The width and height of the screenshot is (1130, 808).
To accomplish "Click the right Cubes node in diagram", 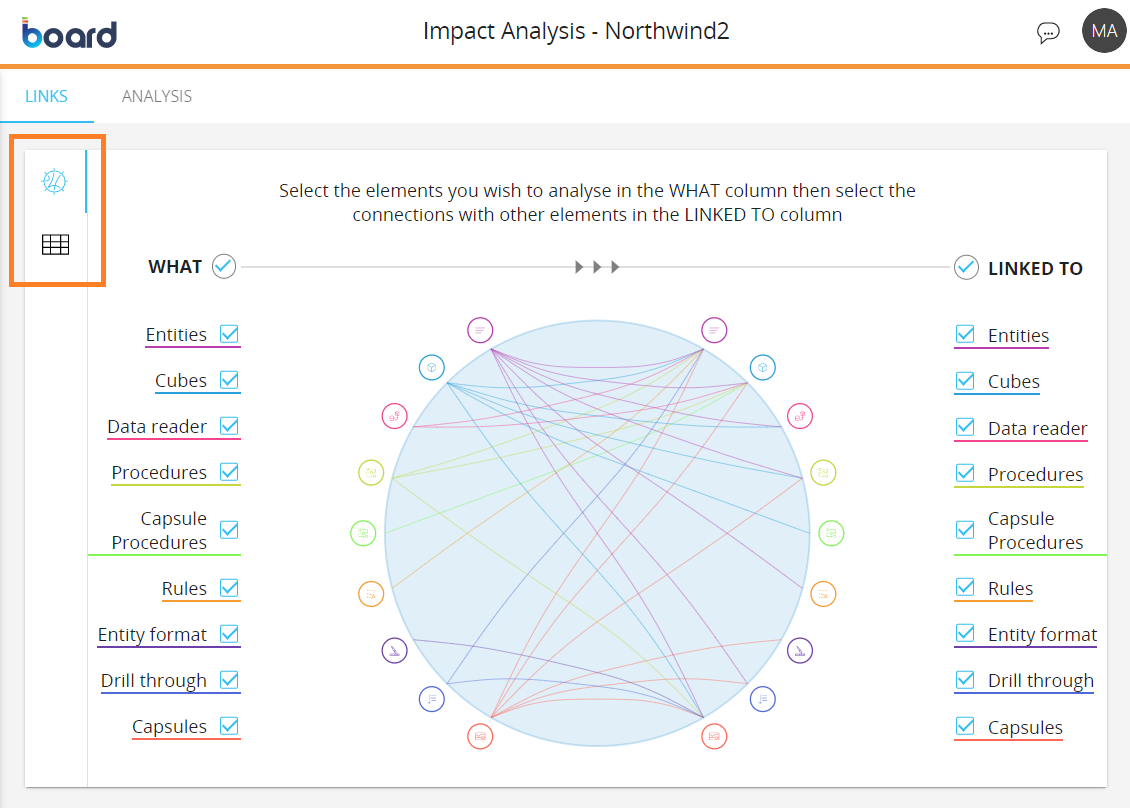I will click(x=763, y=368).
